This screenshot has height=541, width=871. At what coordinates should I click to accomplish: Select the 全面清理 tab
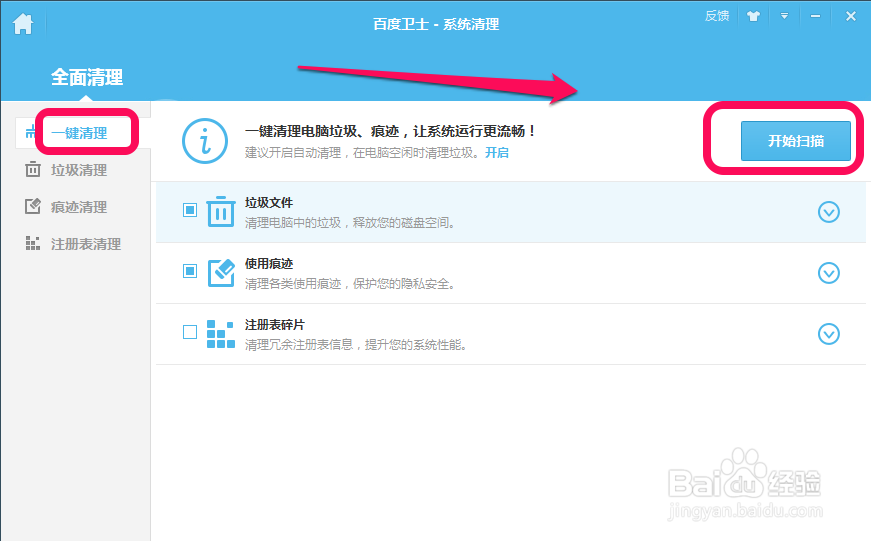[87, 77]
